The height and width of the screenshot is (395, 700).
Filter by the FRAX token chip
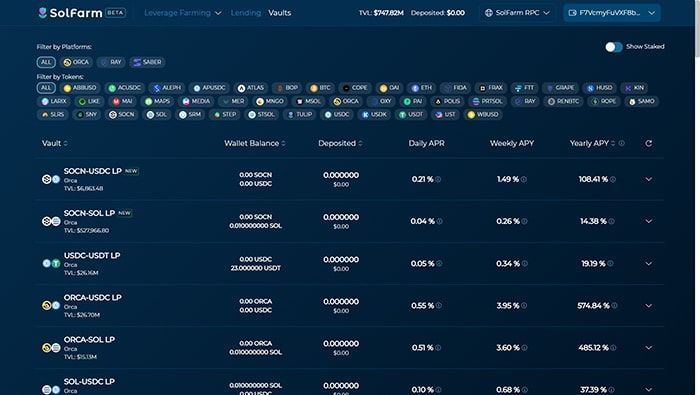pyautogui.click(x=491, y=88)
